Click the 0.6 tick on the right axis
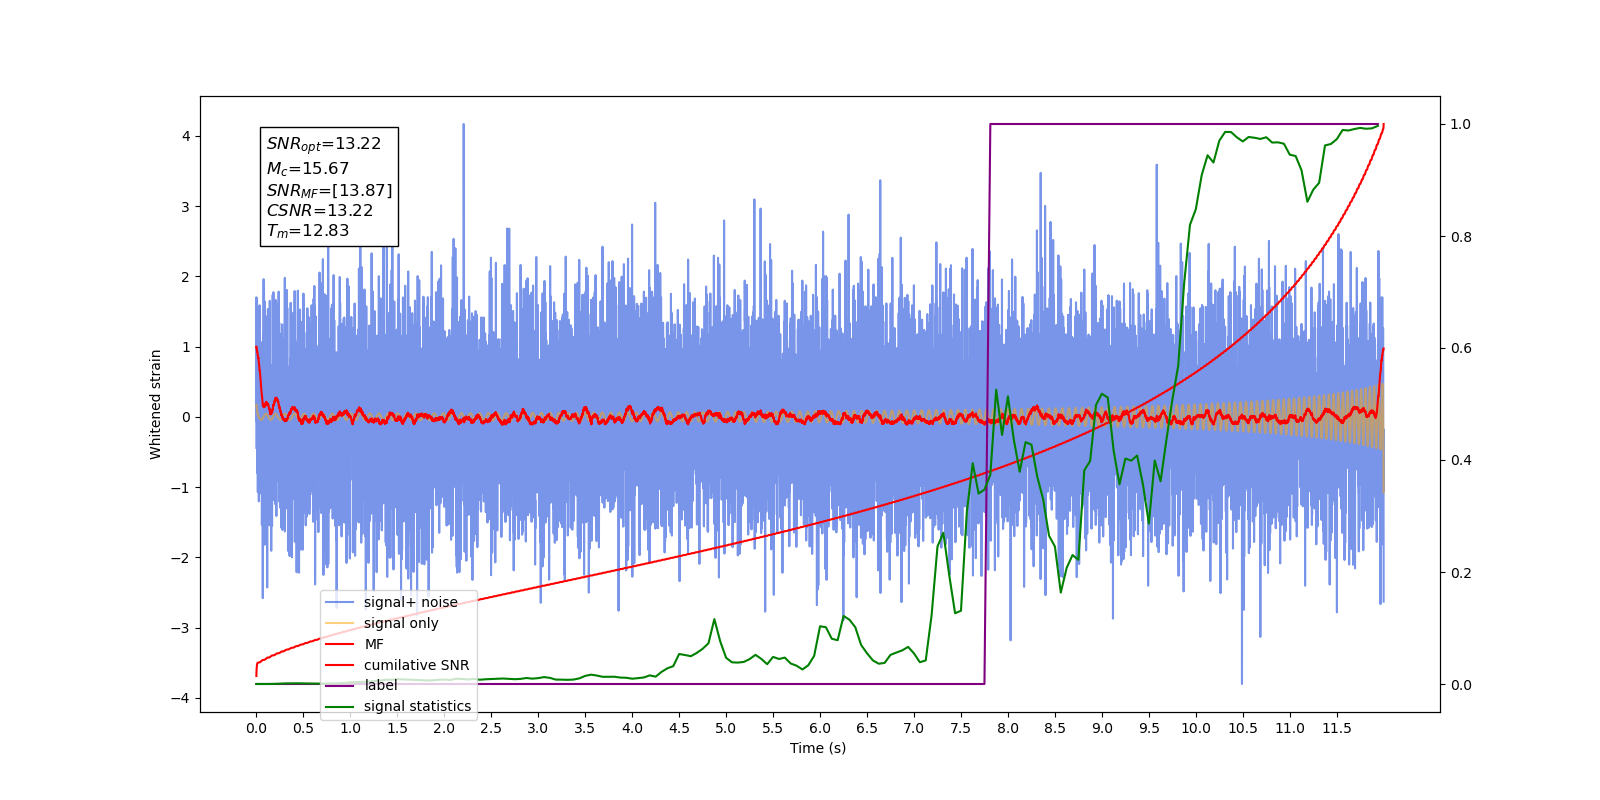Viewport: 1600px width, 800px height. point(1461,349)
